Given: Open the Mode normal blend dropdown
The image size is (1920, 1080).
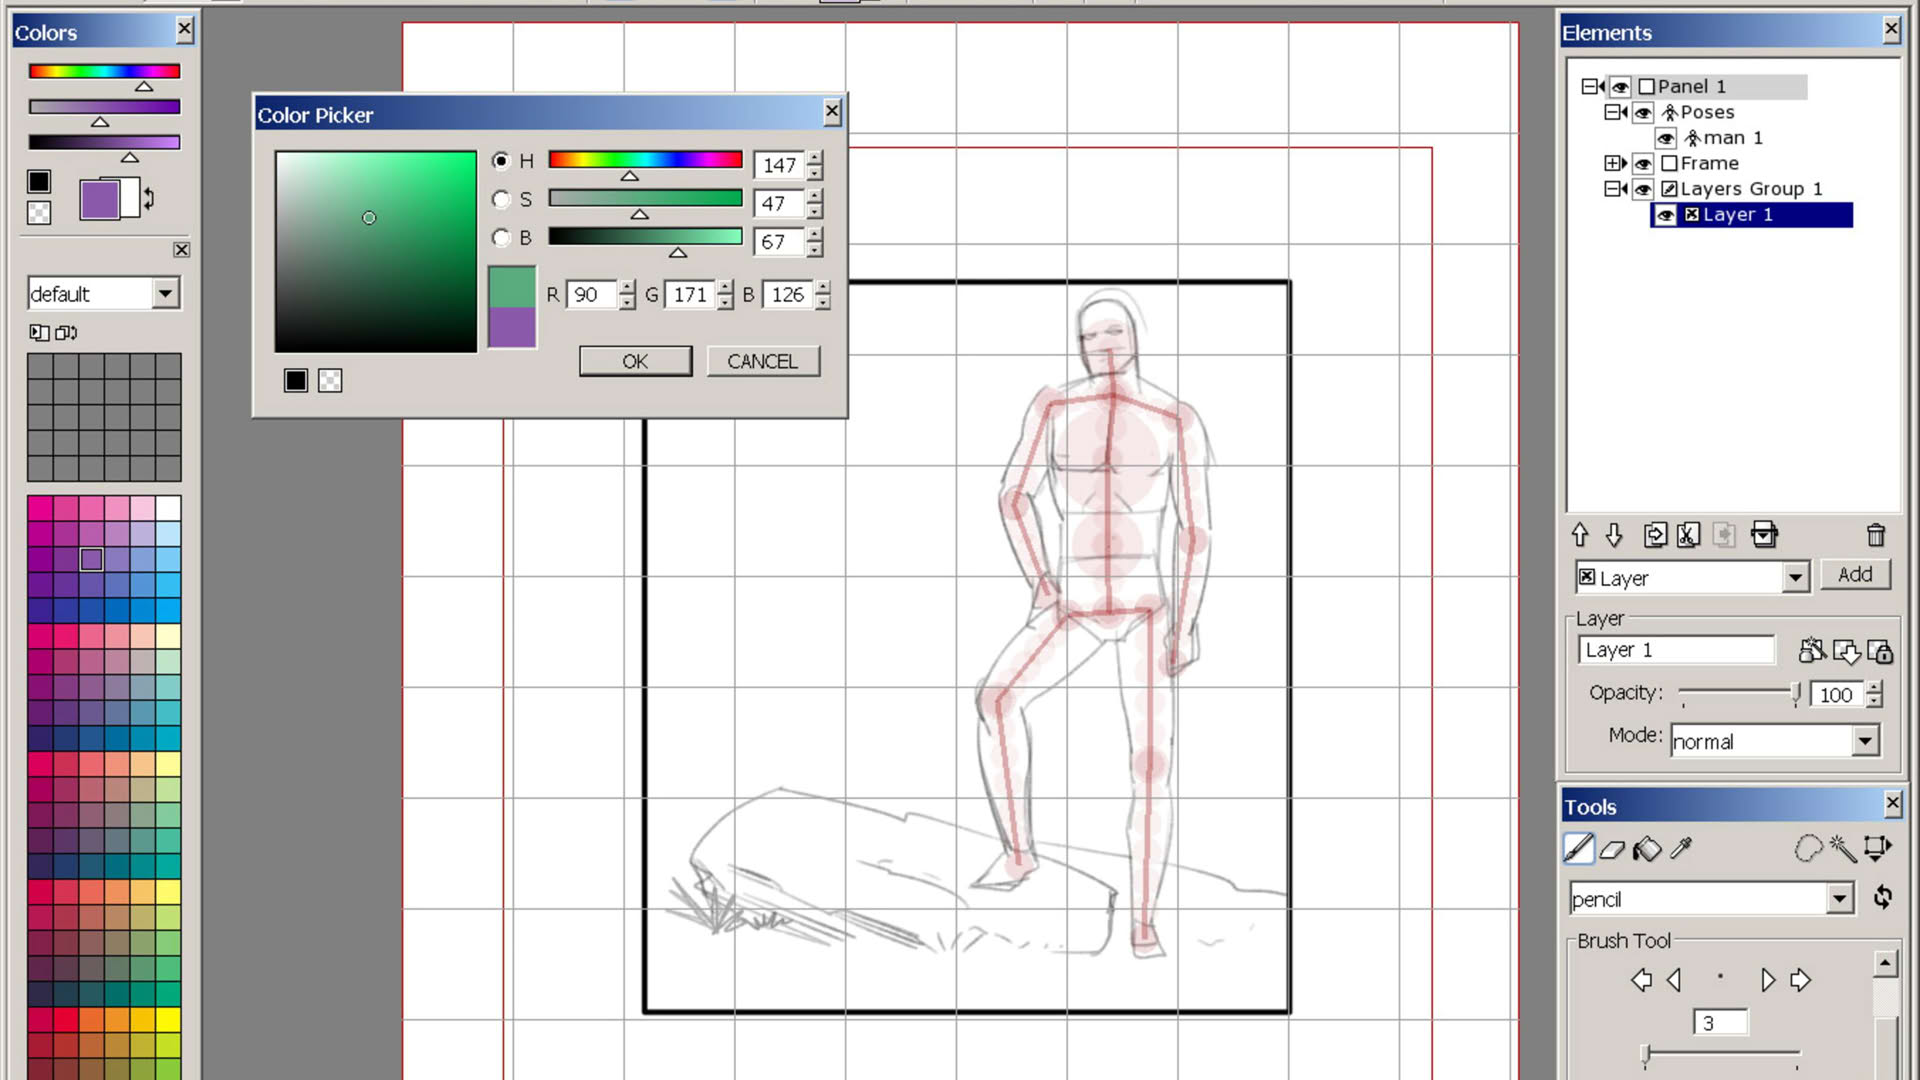Looking at the screenshot, I should coord(1865,741).
